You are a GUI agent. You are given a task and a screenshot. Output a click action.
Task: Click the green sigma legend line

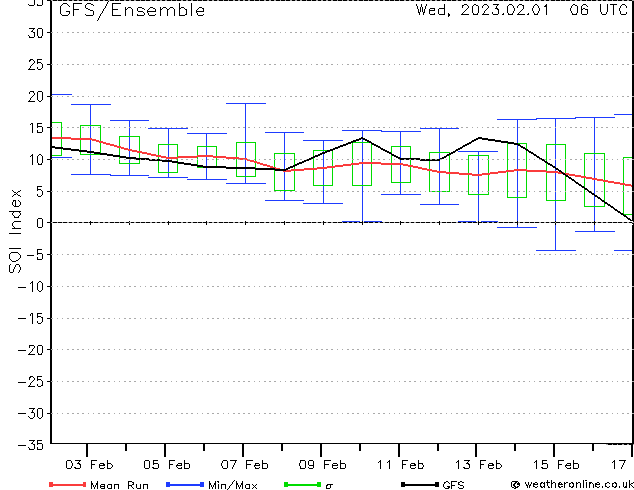(x=303, y=484)
